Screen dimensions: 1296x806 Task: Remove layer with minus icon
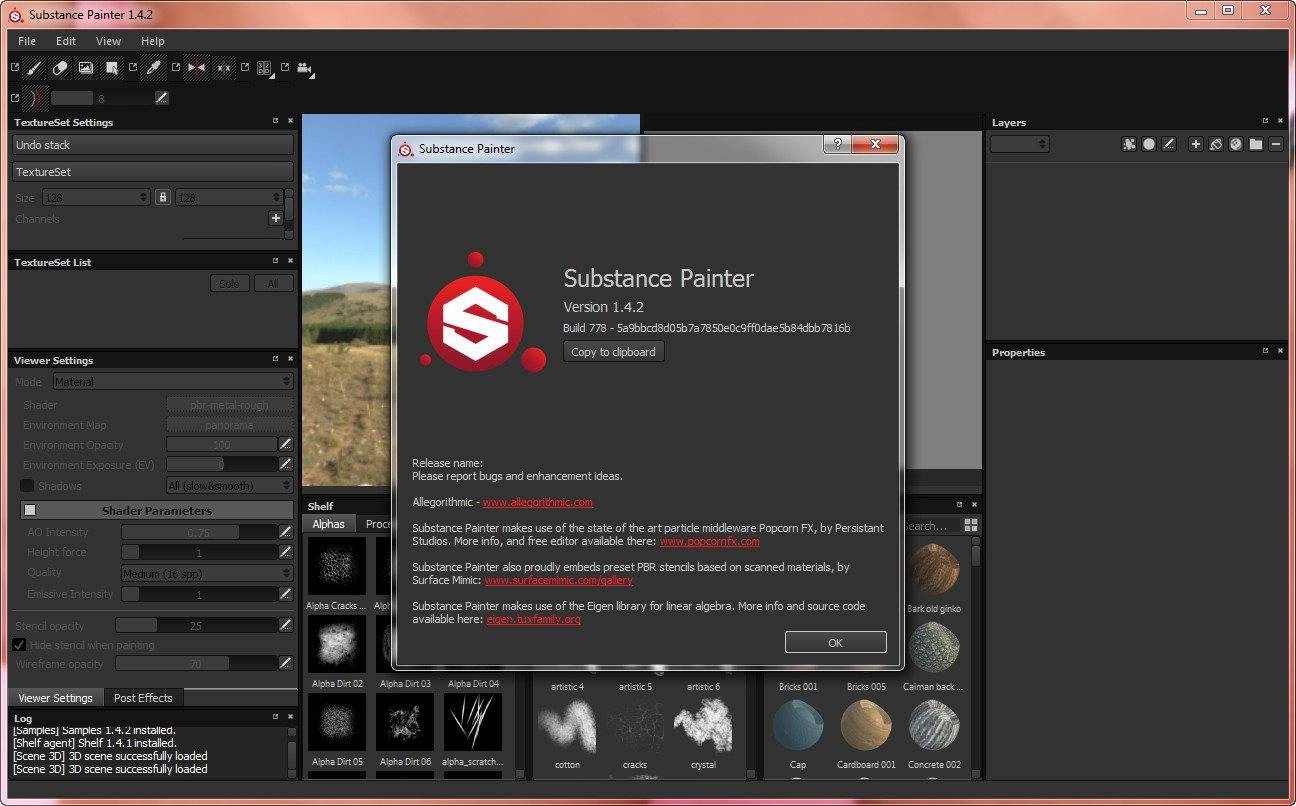1276,144
